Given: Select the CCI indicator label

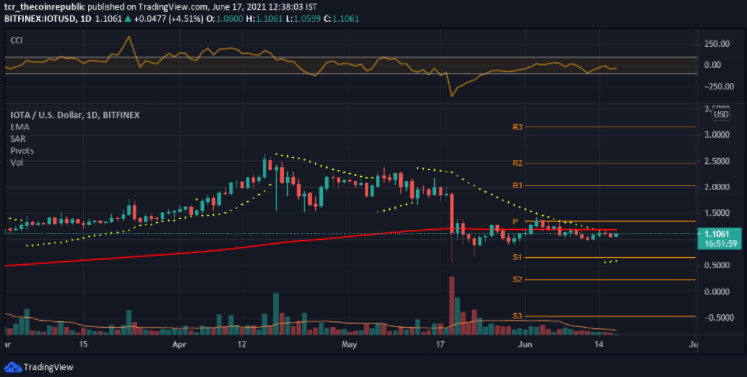Looking at the screenshot, I should tap(17, 41).
